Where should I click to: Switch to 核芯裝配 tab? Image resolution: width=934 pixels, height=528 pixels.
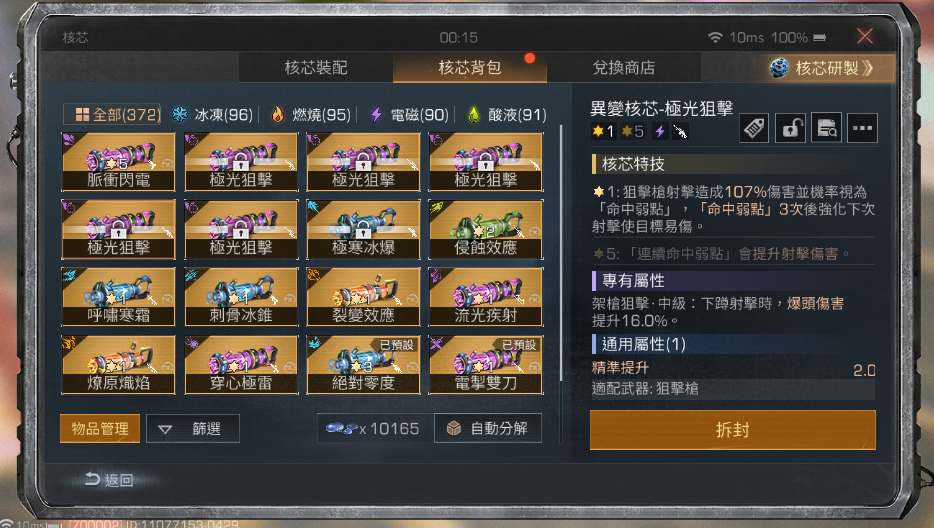(x=316, y=67)
